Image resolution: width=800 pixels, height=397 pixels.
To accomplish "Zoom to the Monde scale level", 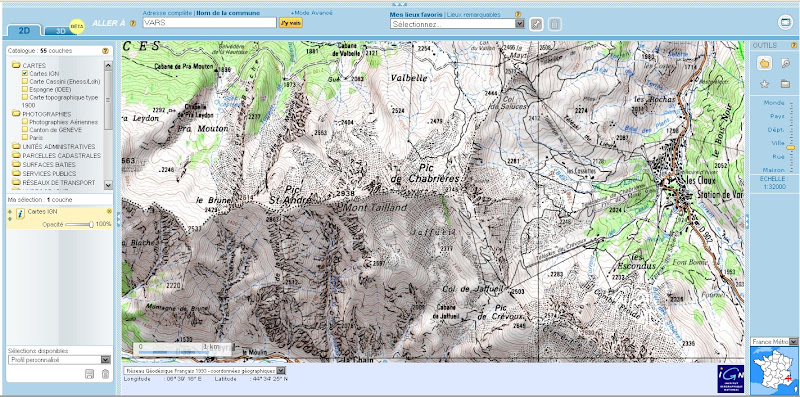I will (x=773, y=103).
